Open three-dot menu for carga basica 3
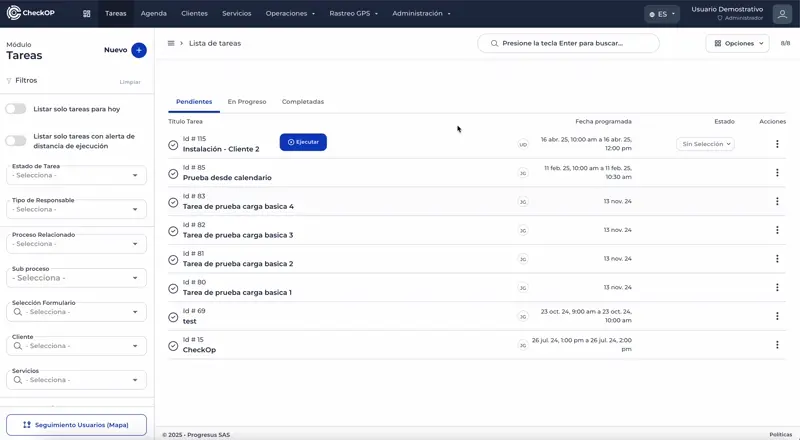The width and height of the screenshot is (800, 440). [x=777, y=230]
